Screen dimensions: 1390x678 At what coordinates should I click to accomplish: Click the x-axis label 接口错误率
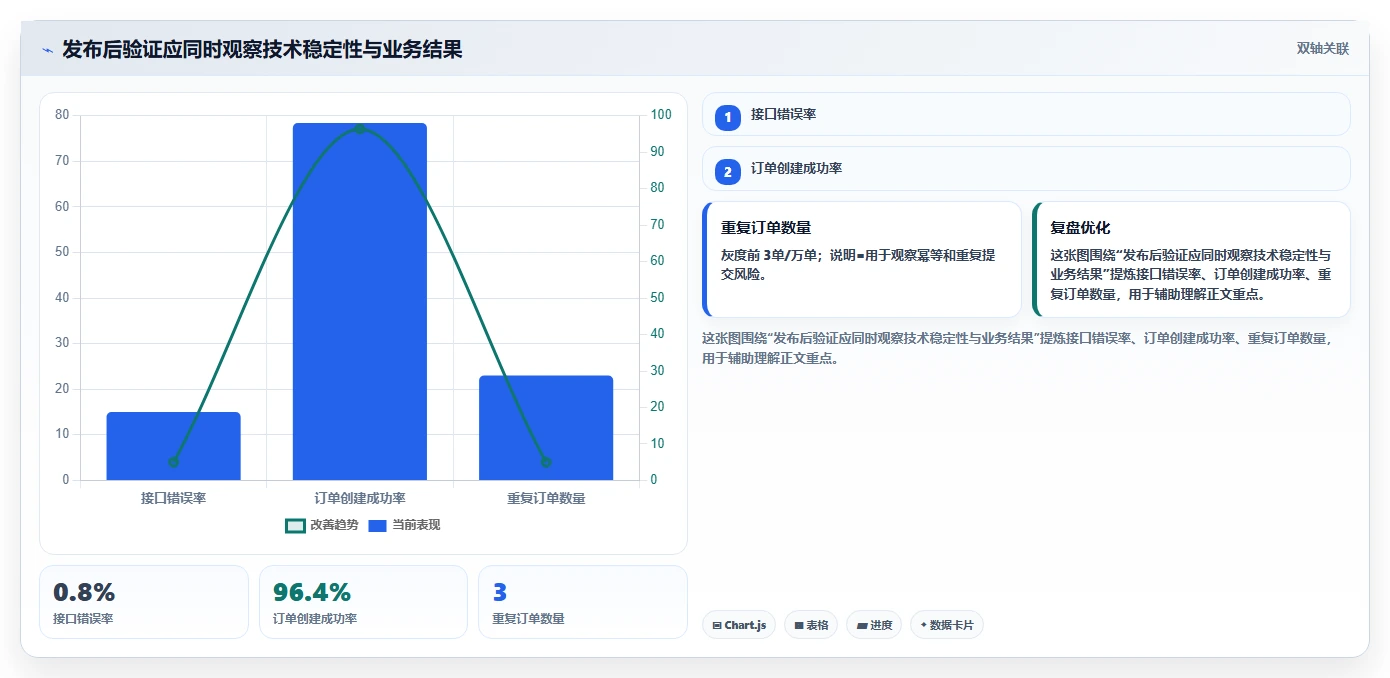coord(173,498)
